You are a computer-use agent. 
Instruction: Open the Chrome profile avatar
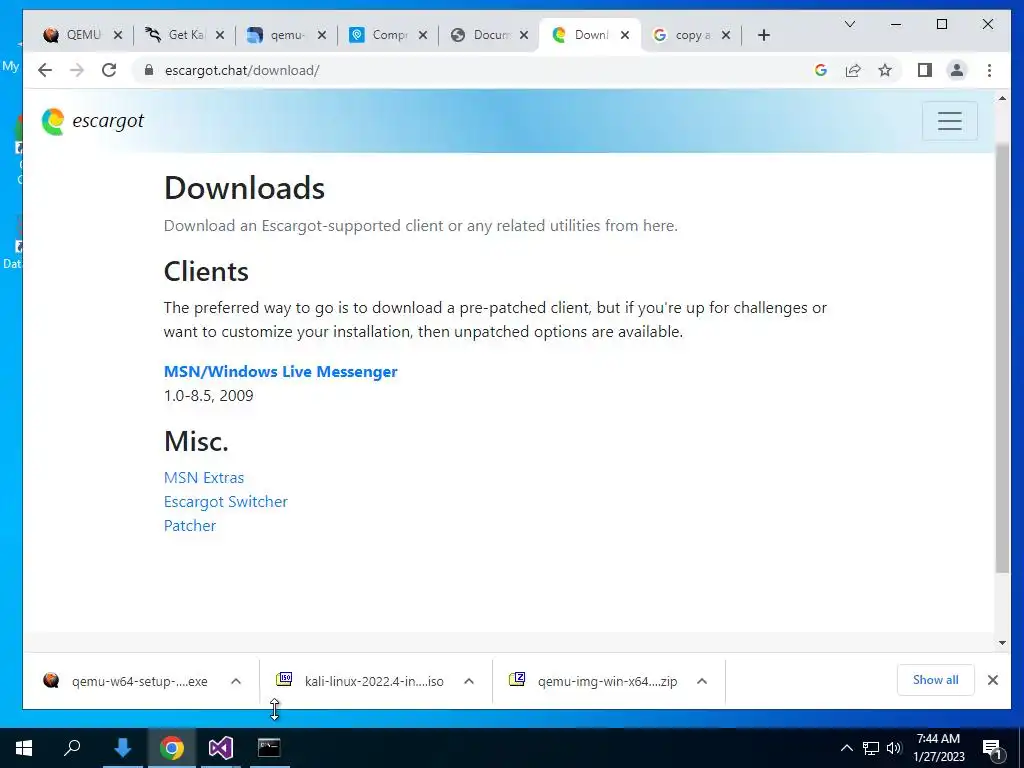pyautogui.click(x=957, y=71)
